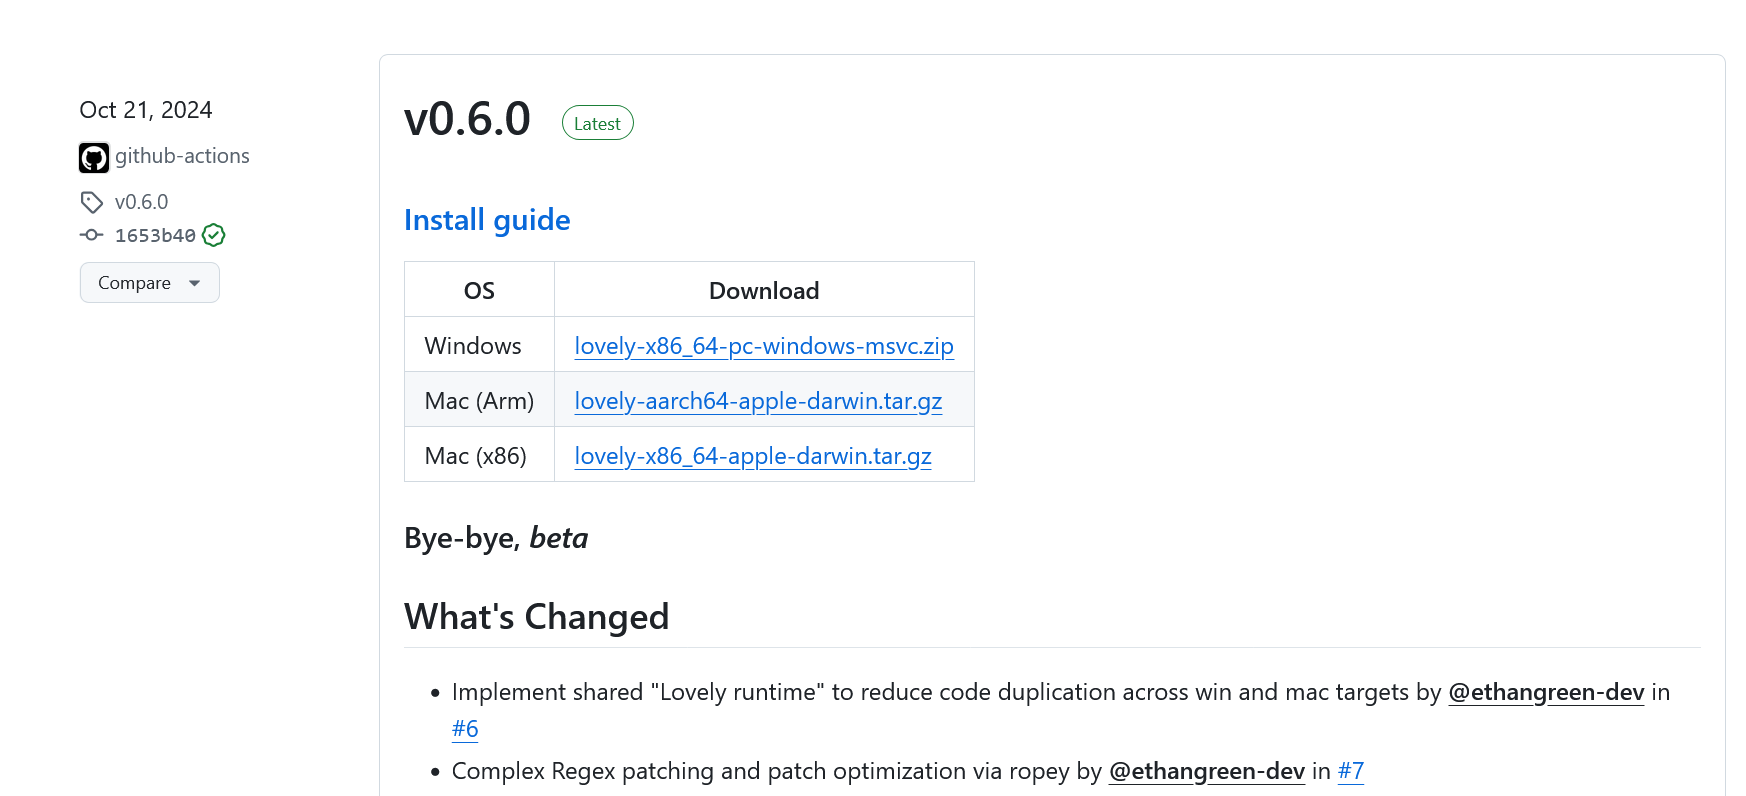1746x796 pixels.
Task: Click the github-actions avatar icon
Action: (94, 157)
